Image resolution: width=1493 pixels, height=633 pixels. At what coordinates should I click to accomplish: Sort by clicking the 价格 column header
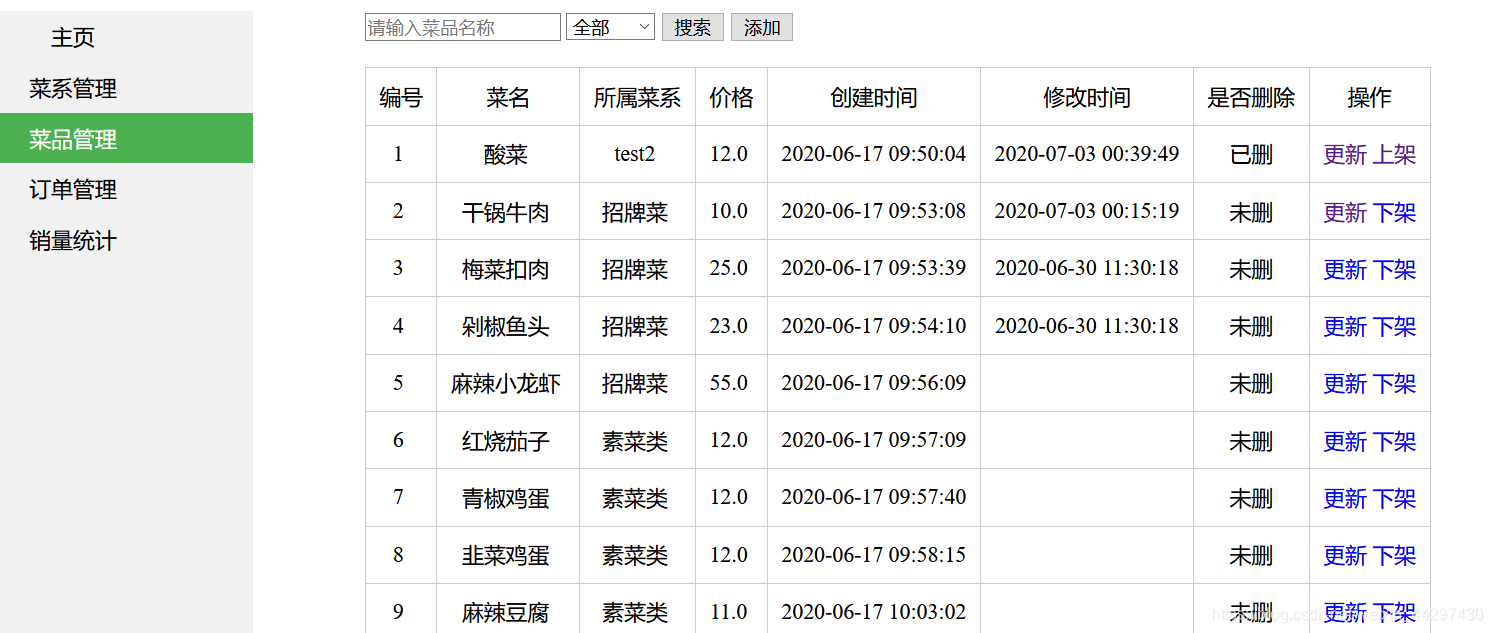(x=731, y=97)
